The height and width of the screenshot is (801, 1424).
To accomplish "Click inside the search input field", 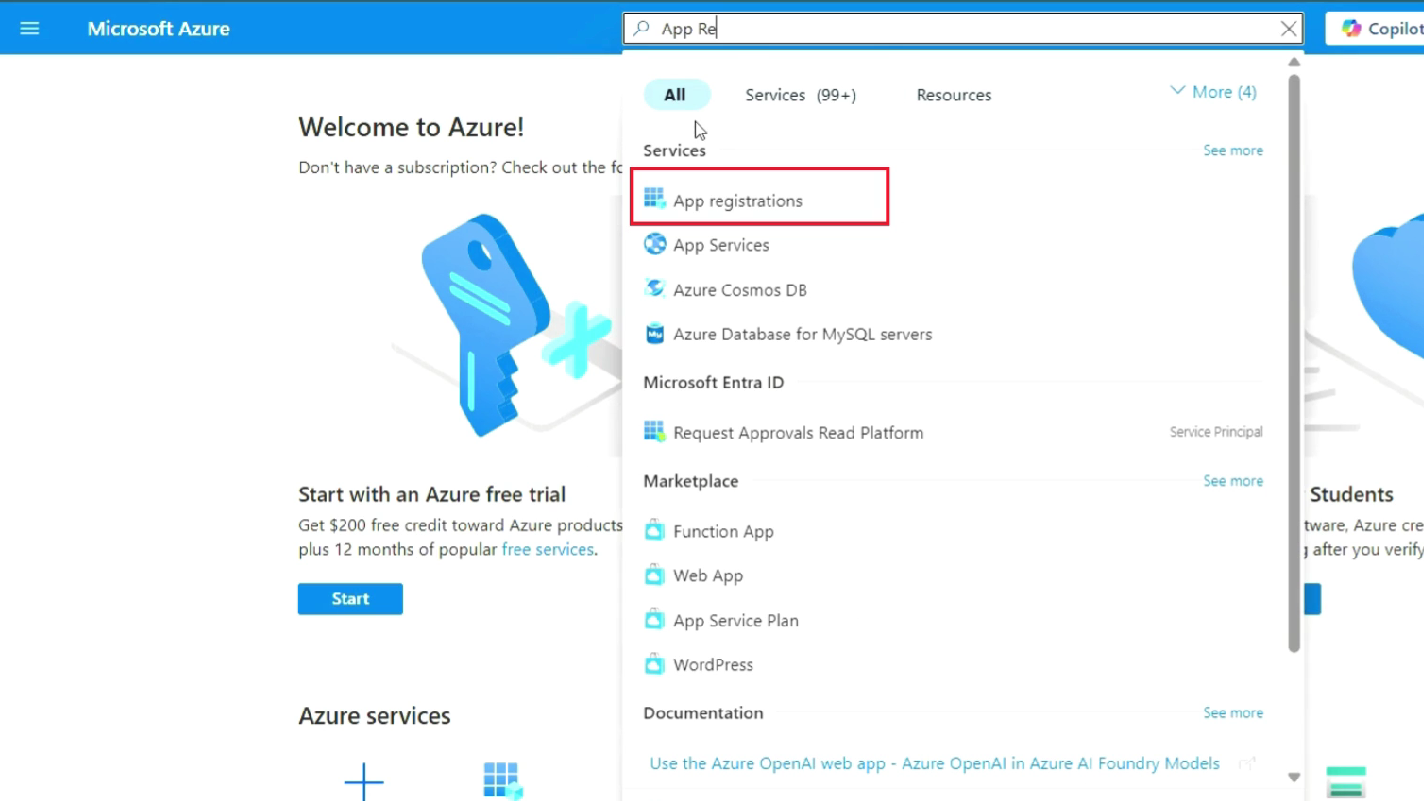I will pos(965,29).
